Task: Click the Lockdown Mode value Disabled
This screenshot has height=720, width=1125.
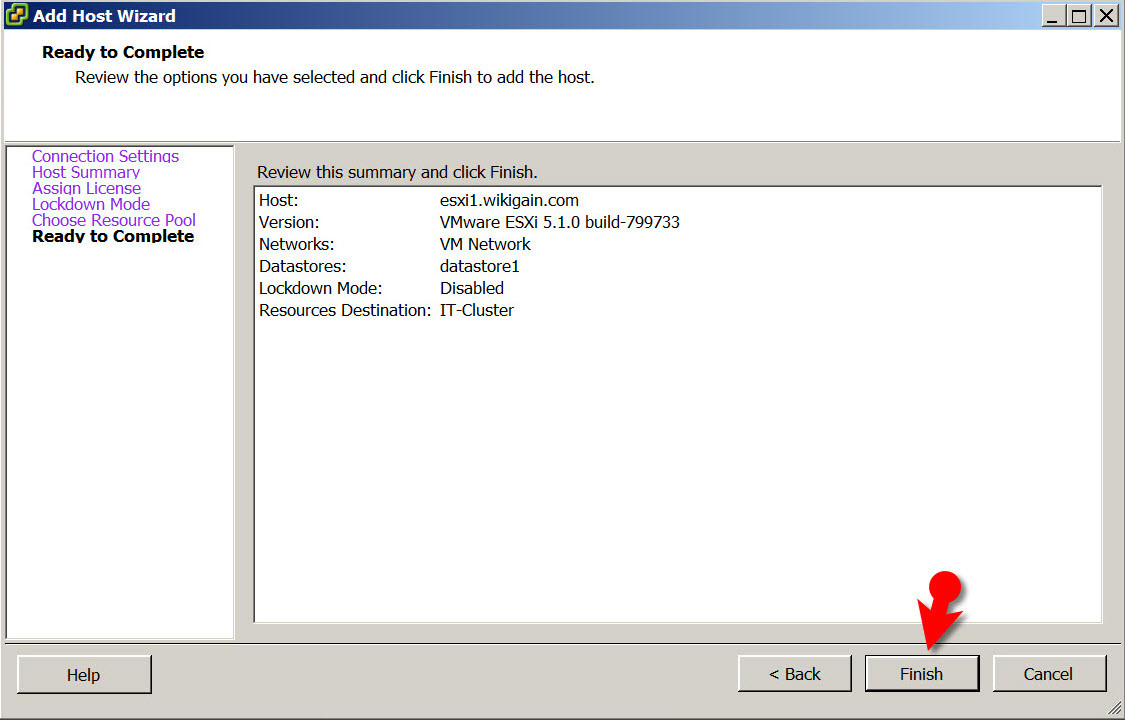Action: [x=471, y=288]
